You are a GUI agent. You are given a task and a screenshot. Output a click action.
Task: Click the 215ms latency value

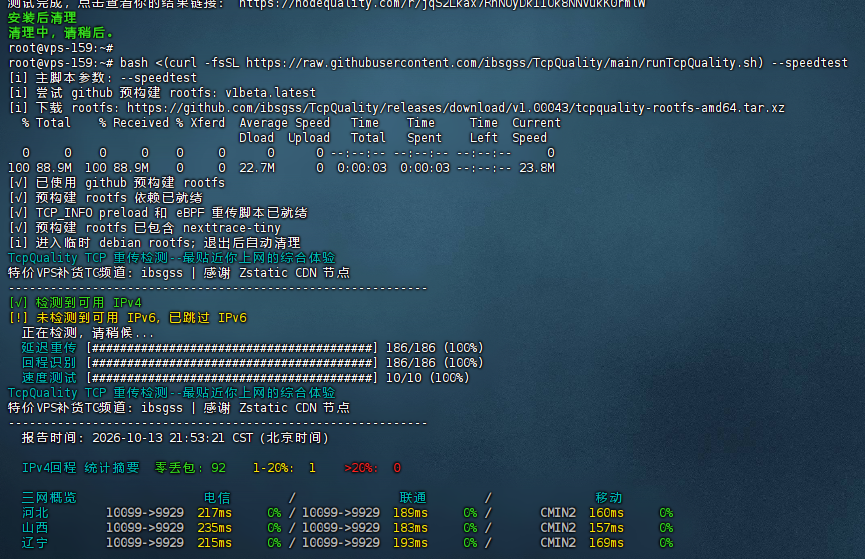[x=215, y=542]
